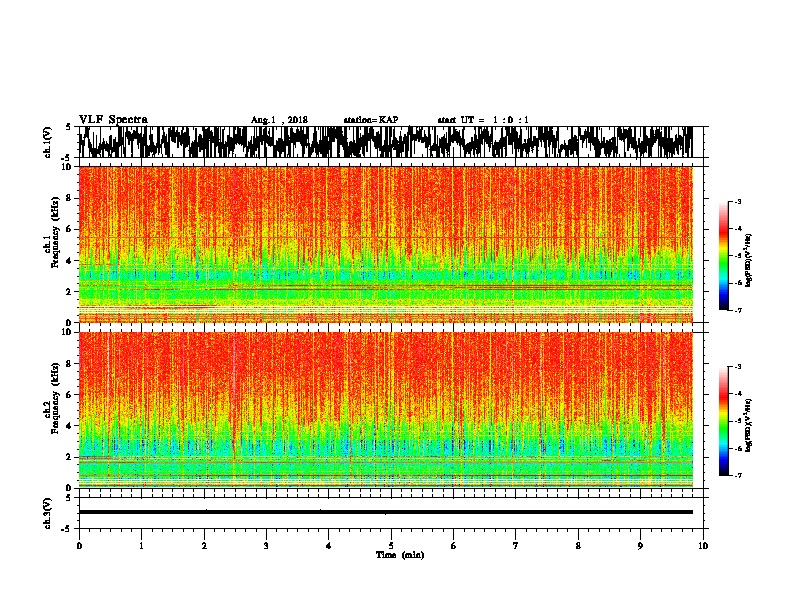Click the "station=KAP" label
Viewport: 792px width, 612px height.
pos(371,120)
